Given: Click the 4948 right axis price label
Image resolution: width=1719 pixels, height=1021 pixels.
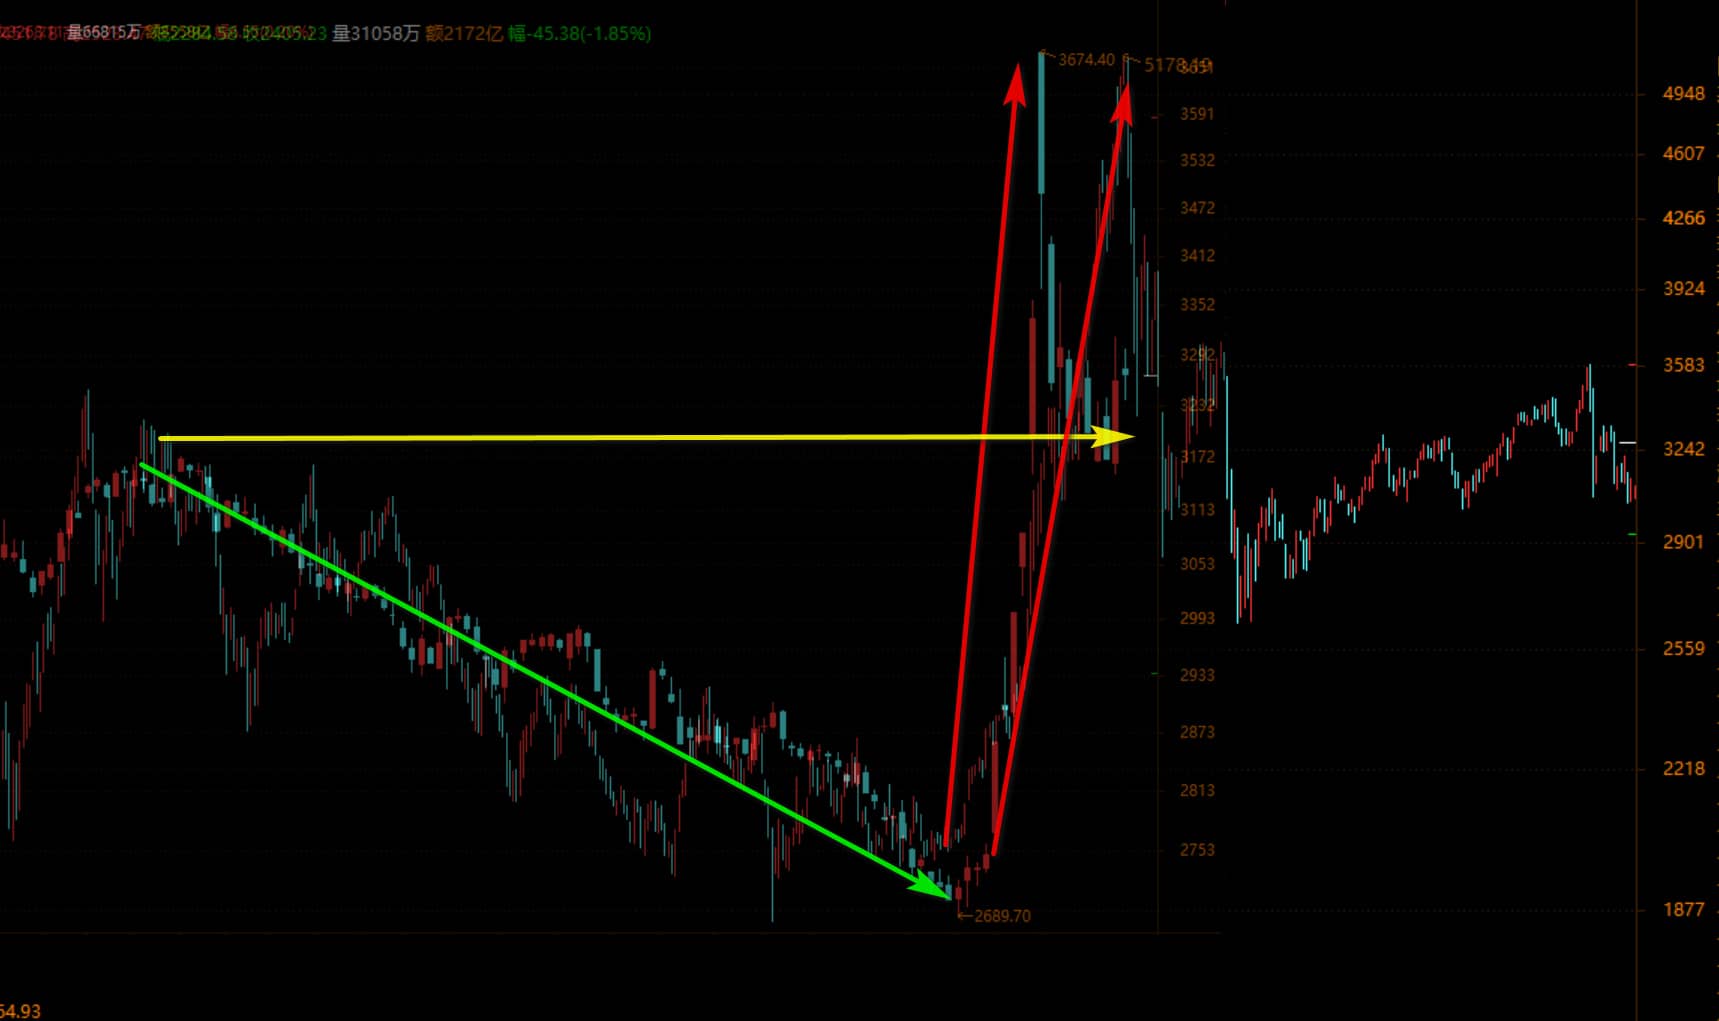Looking at the screenshot, I should click(1683, 94).
